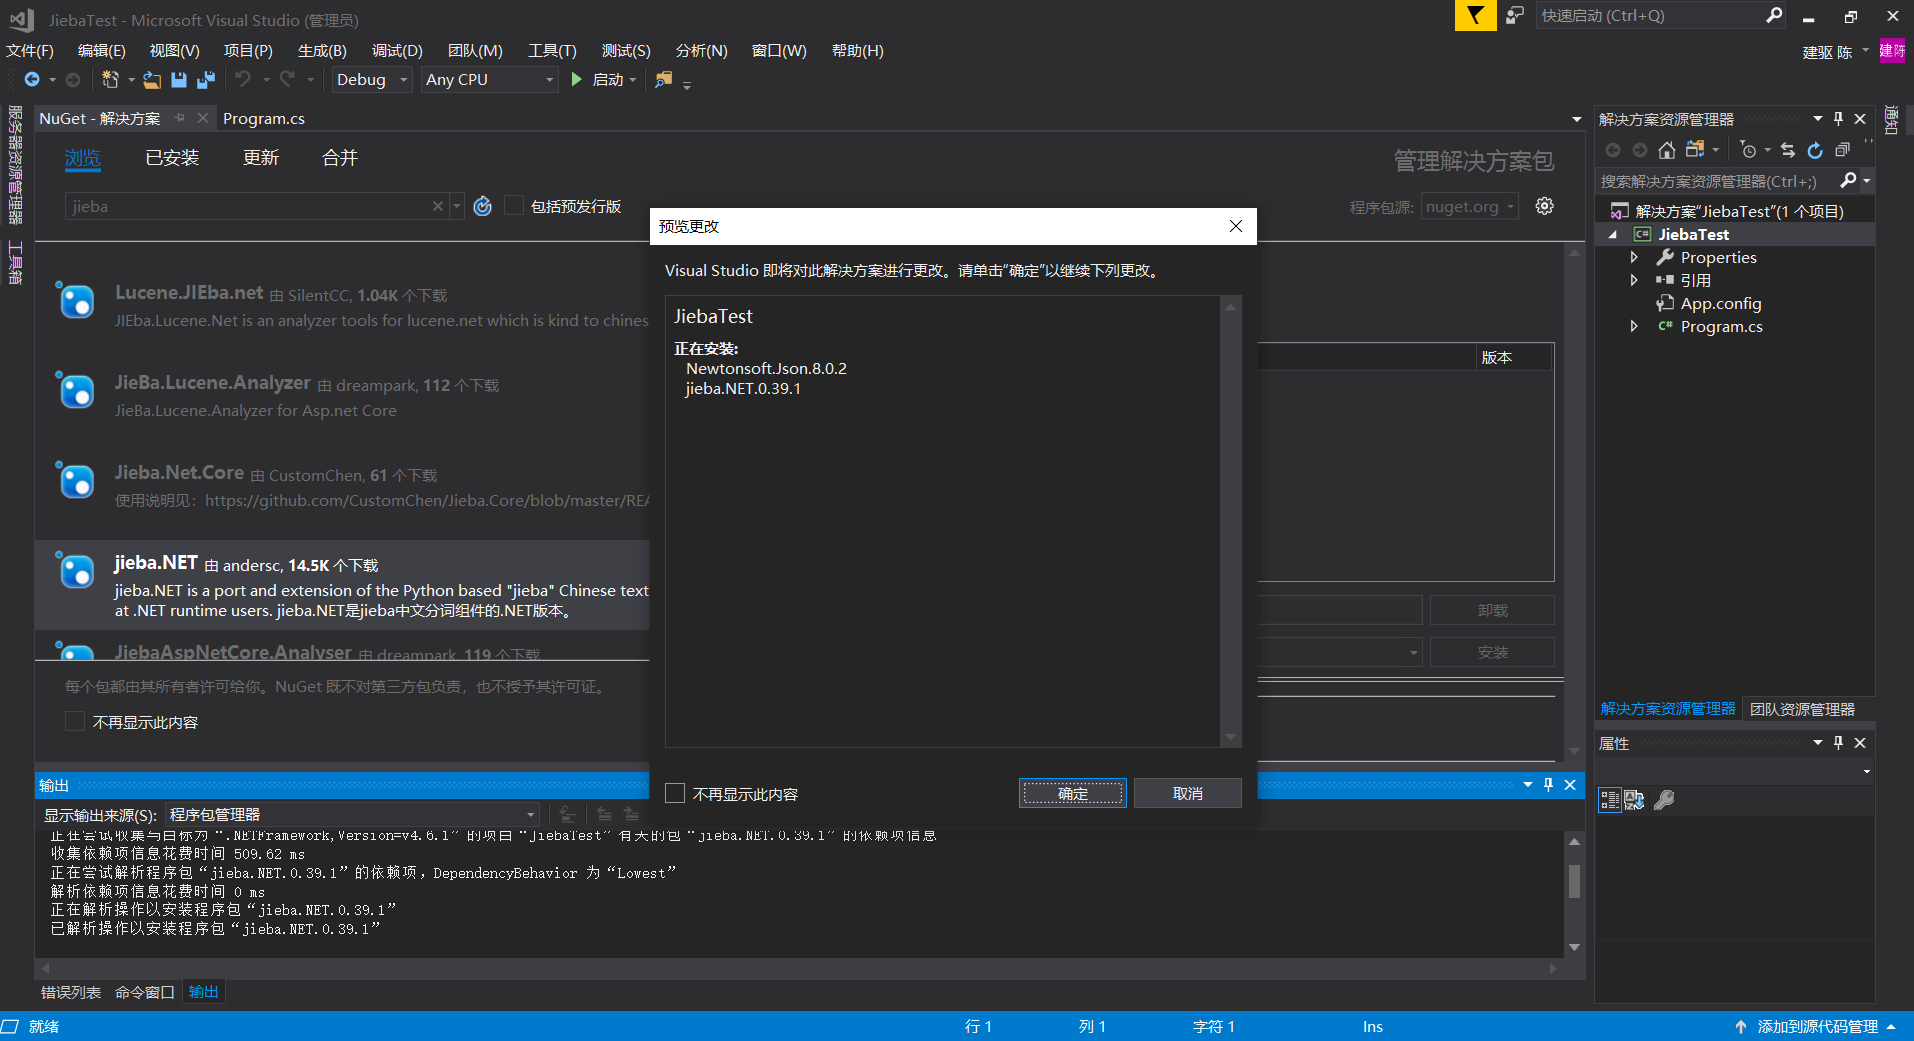This screenshot has height=1041, width=1914.
Task: Check 'don't show again' in NuGet license notice
Action: click(75, 721)
